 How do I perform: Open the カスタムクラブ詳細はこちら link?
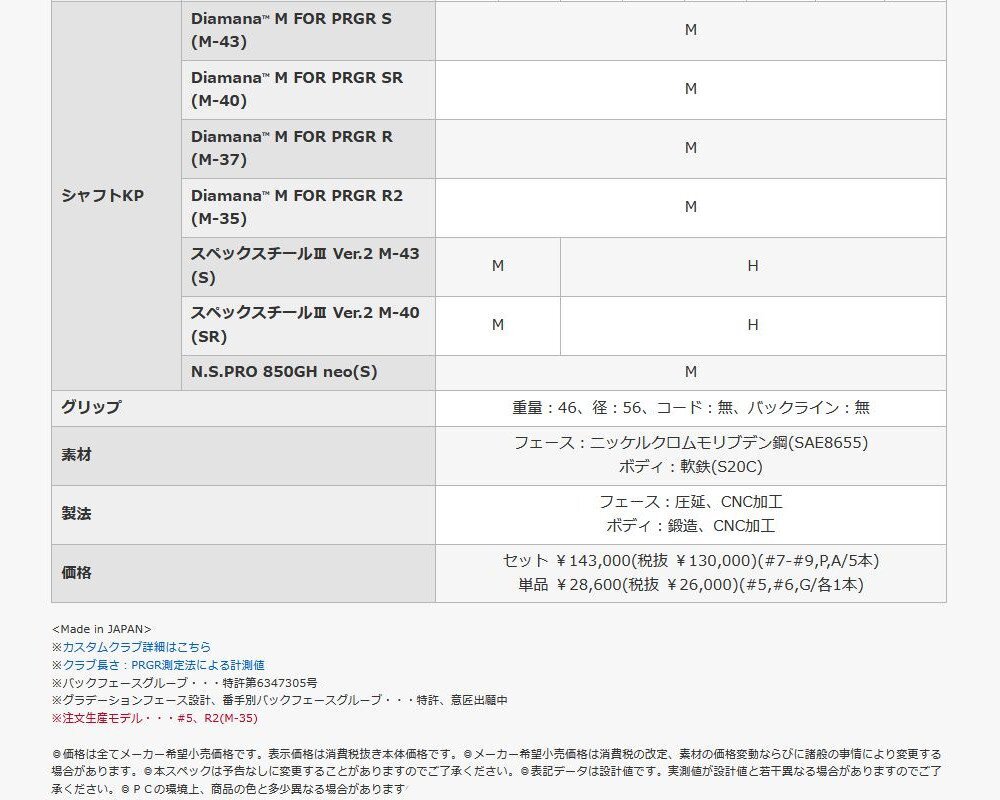click(x=136, y=647)
